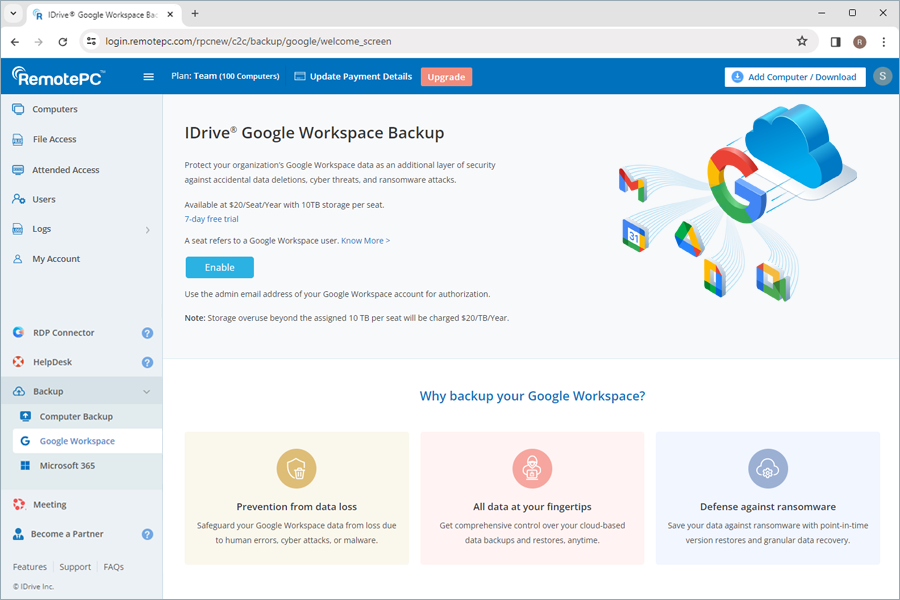Open Update Payment Details

point(353,77)
